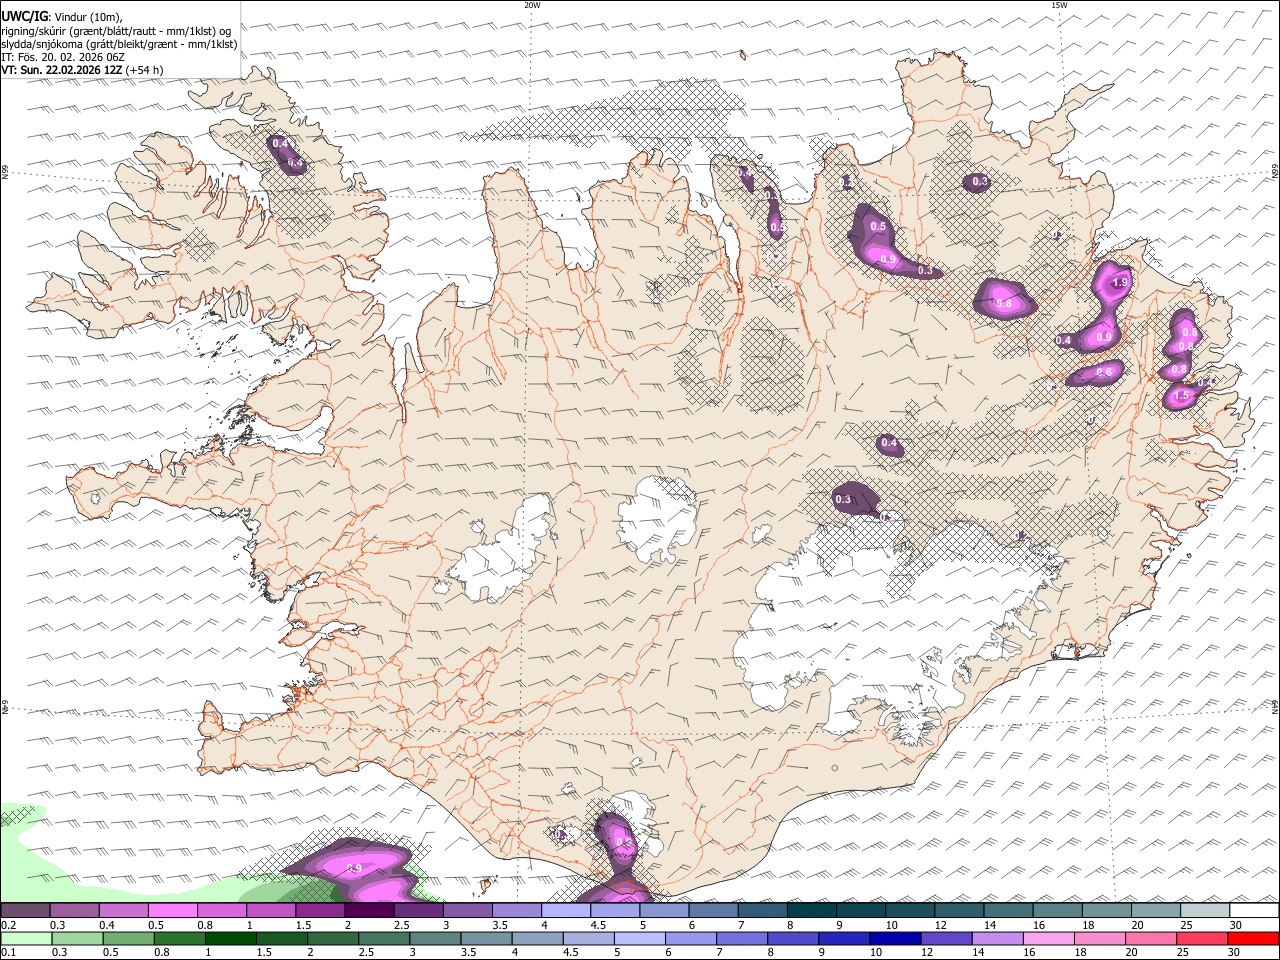Select the 'IT: Fös. 20. 02. 2026 06Z' line
The height and width of the screenshot is (960, 1280).
click(x=63, y=57)
